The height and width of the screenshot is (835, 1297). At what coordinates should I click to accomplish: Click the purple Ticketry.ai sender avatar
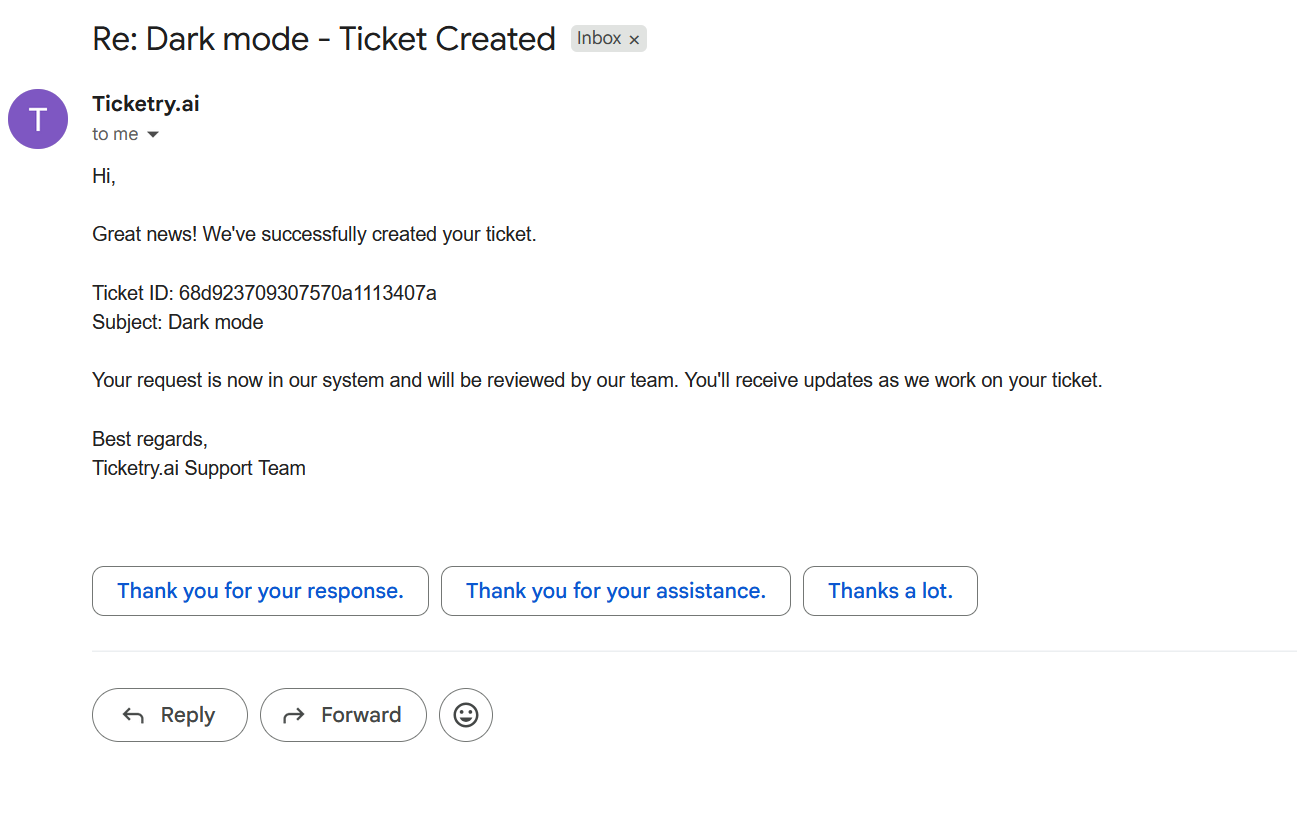[38, 119]
